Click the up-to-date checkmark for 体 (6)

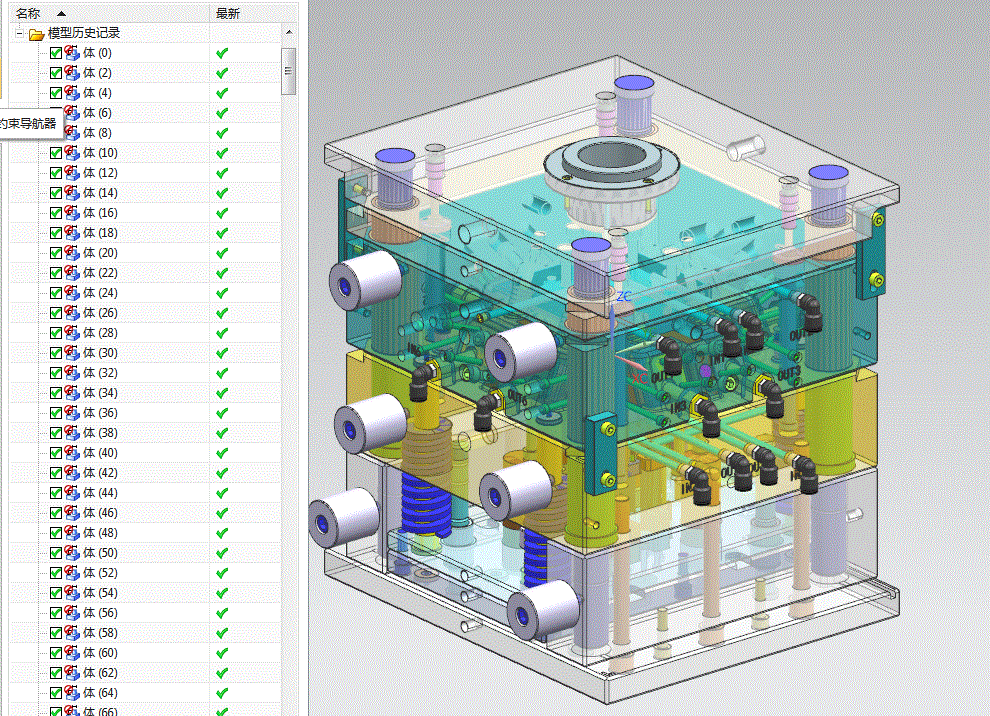222,114
